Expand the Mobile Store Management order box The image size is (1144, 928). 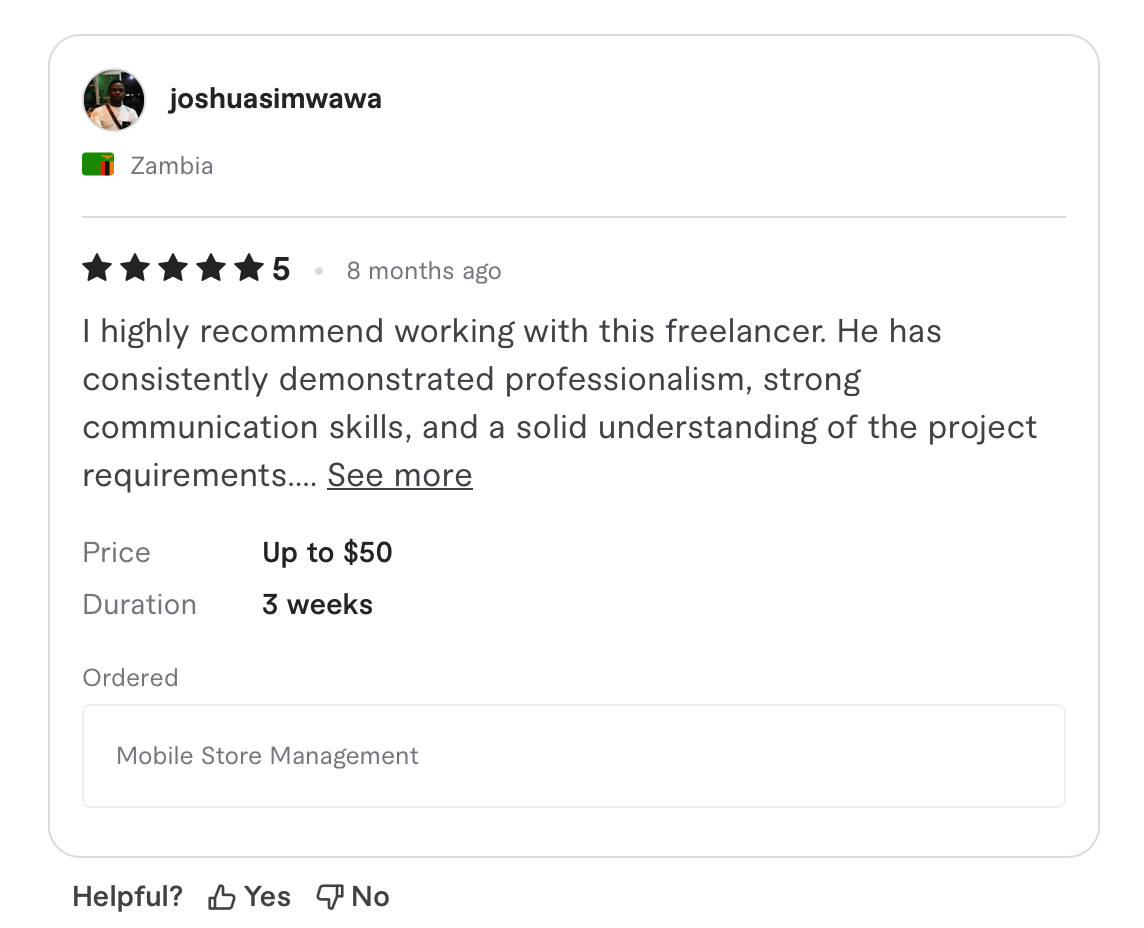[573, 755]
